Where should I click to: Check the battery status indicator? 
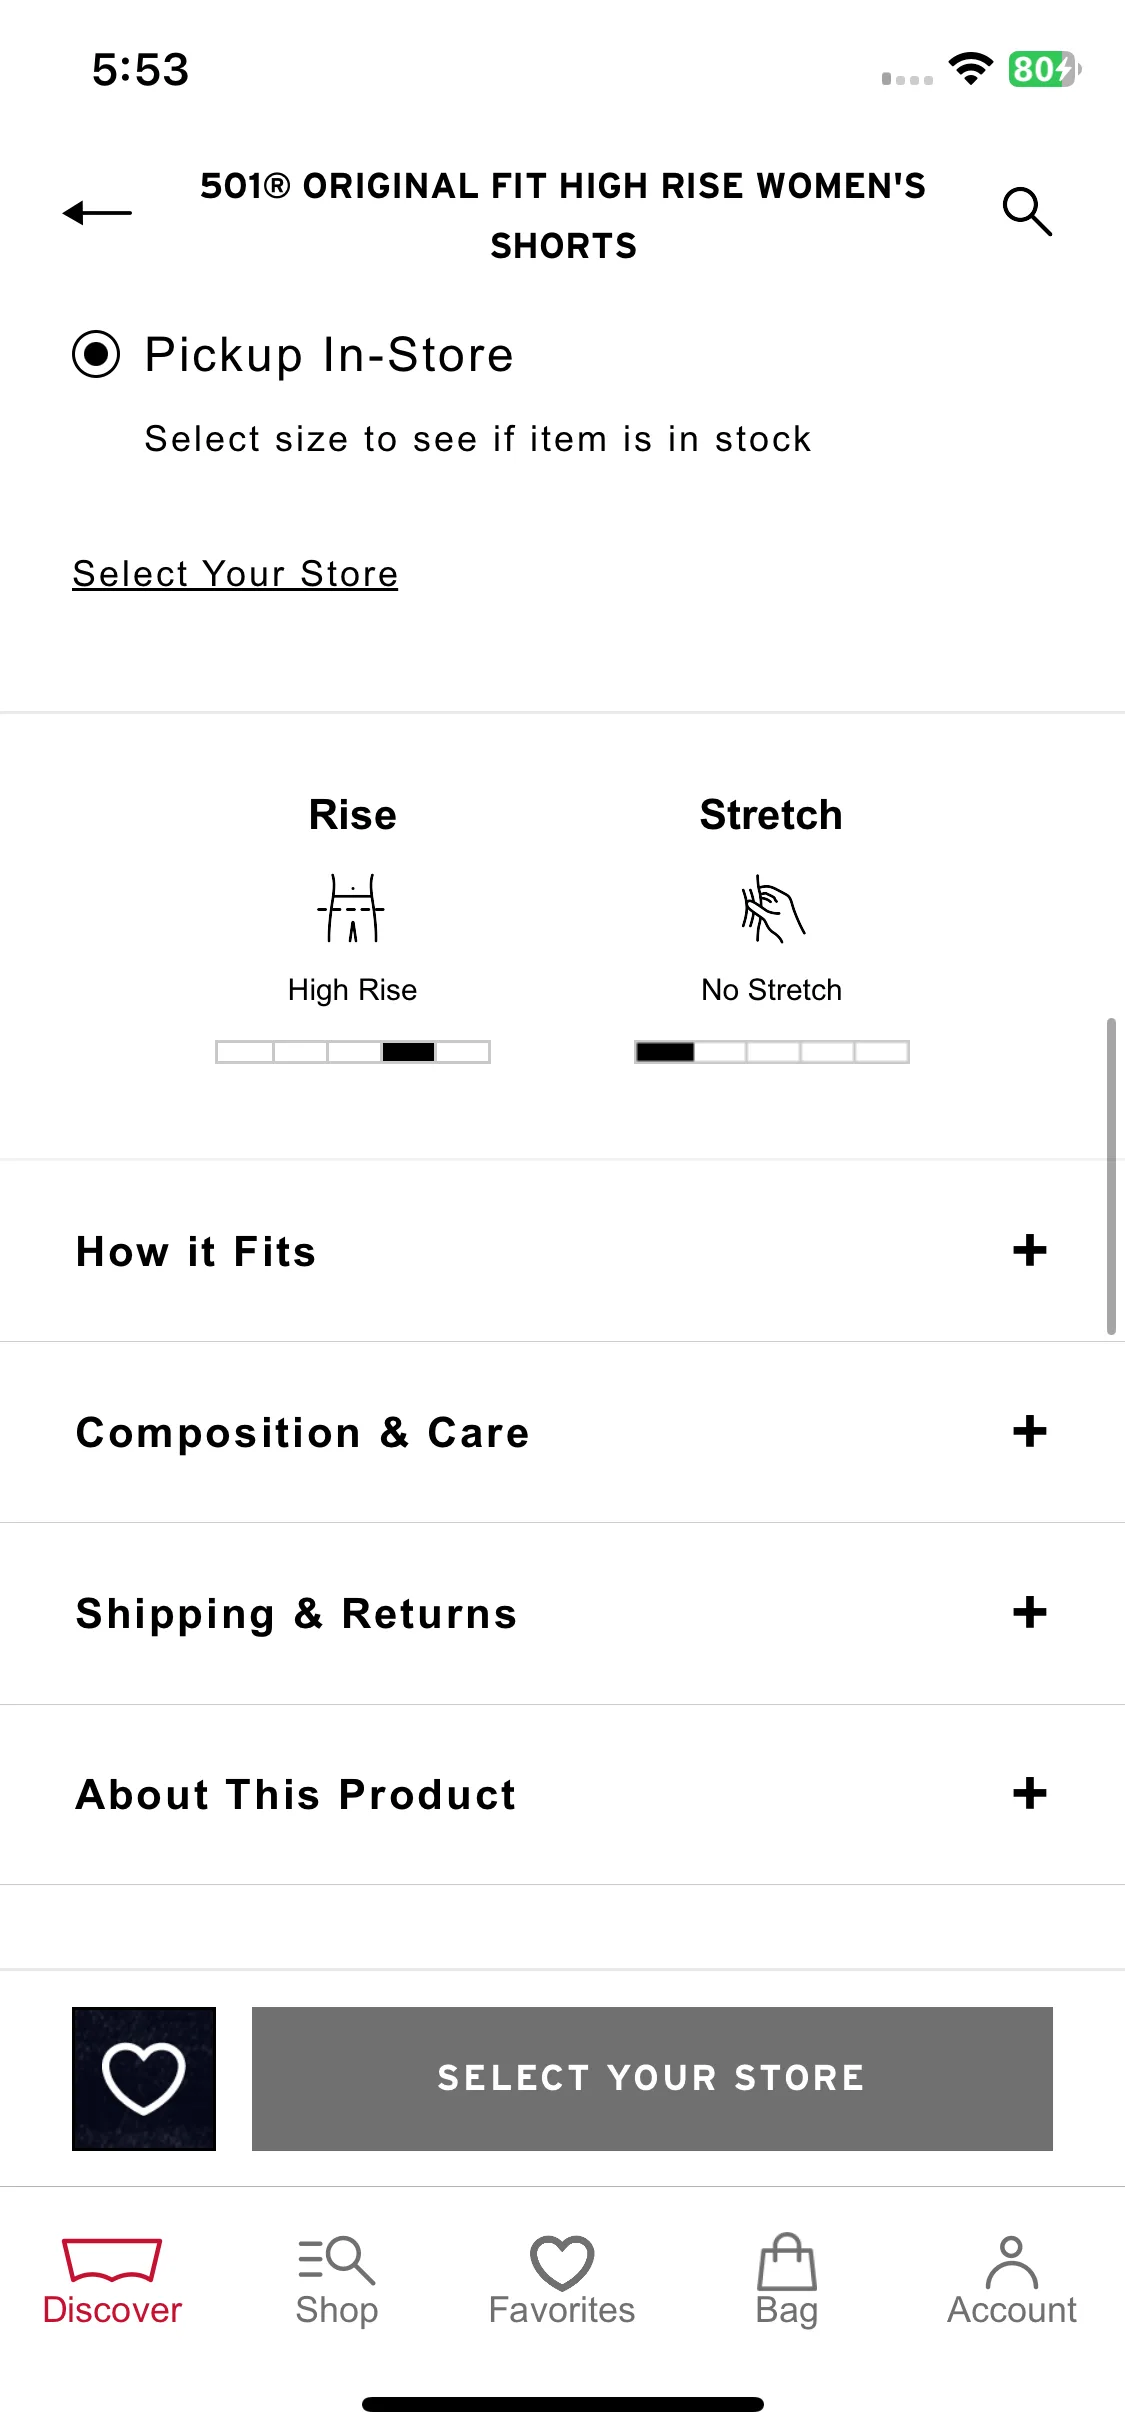(x=1044, y=69)
